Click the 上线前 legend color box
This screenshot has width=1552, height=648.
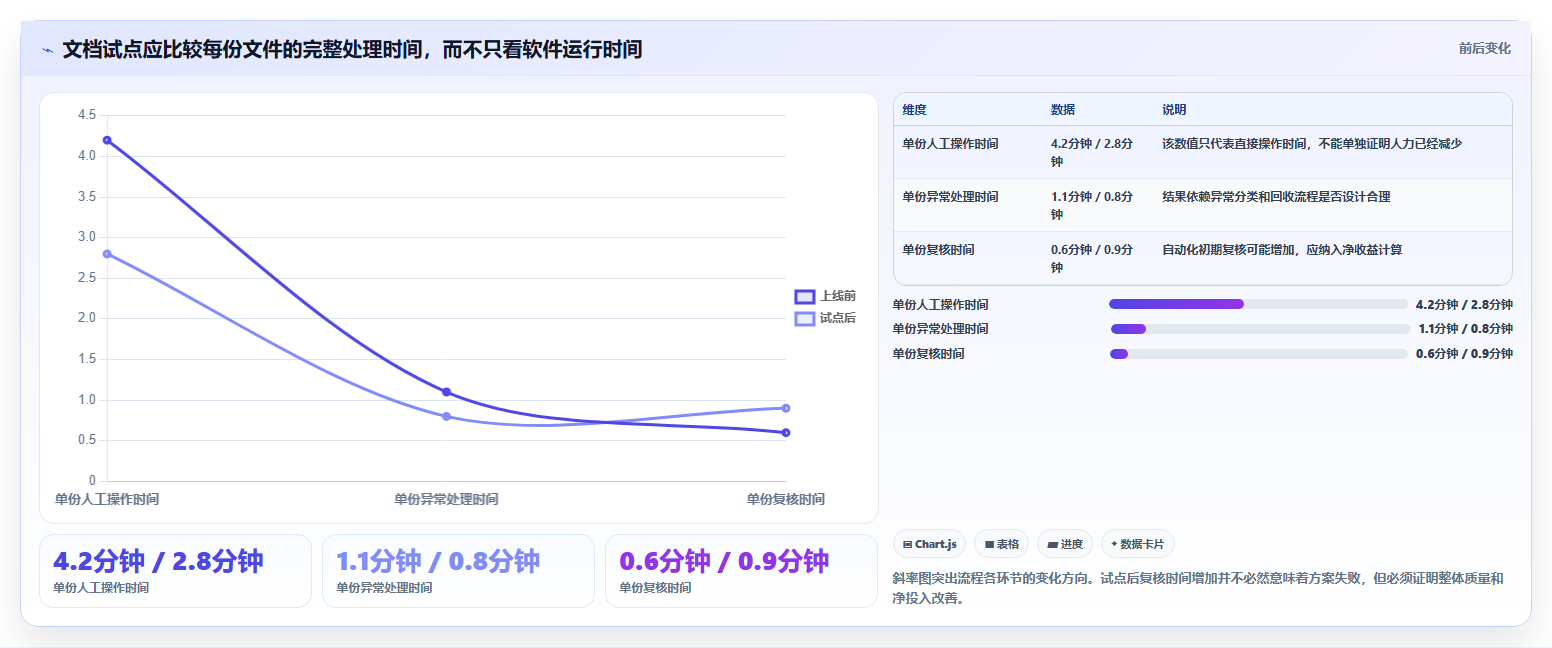[805, 296]
